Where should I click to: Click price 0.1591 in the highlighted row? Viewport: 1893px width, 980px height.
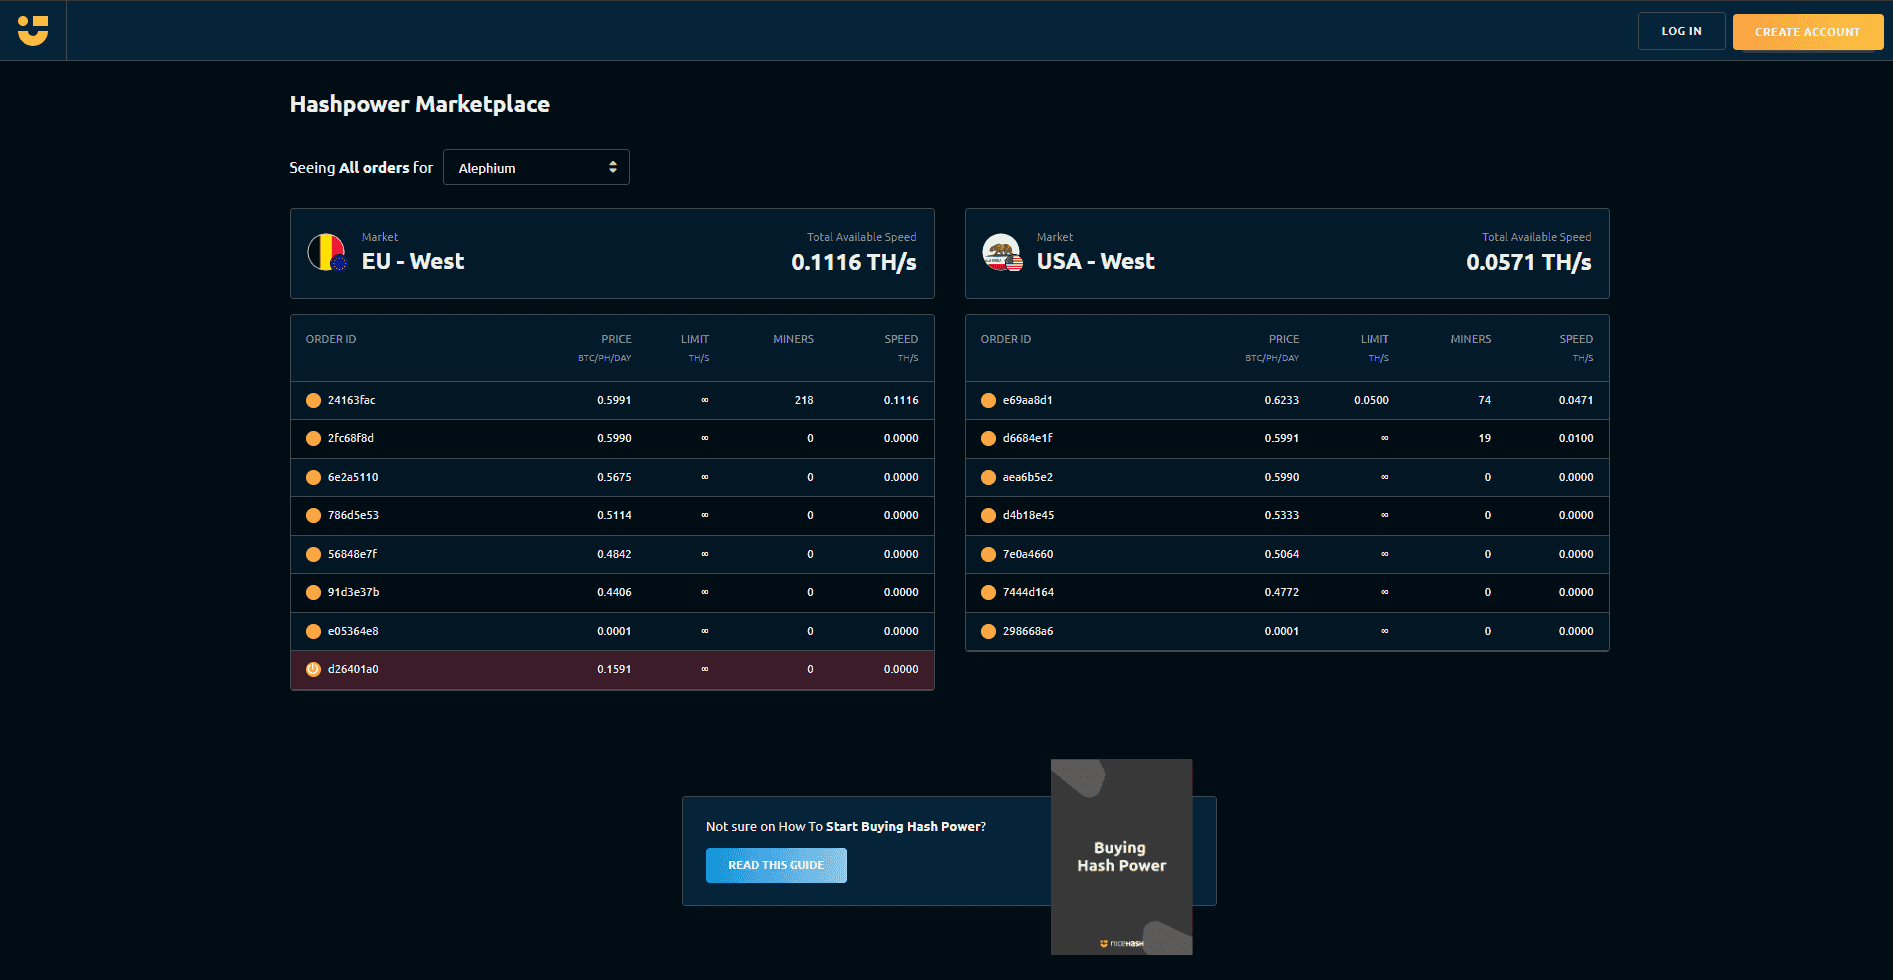[x=614, y=669]
